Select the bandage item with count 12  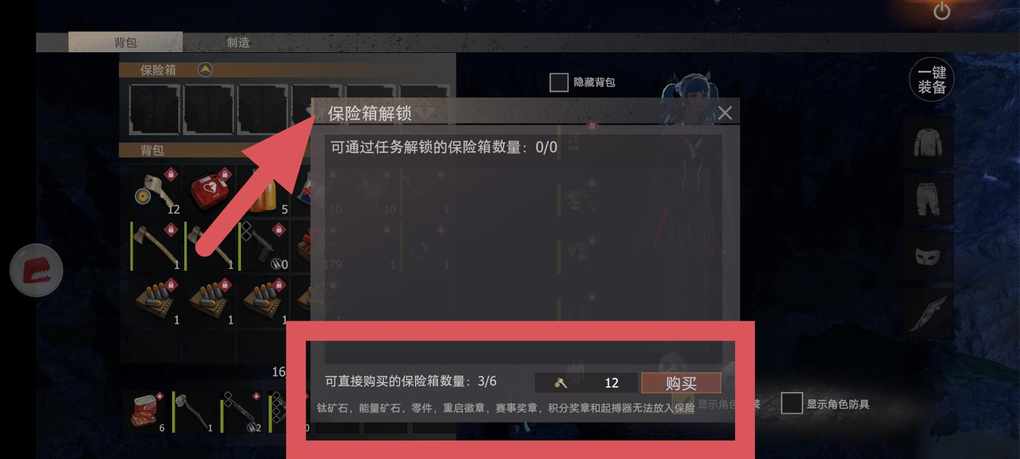[156, 190]
